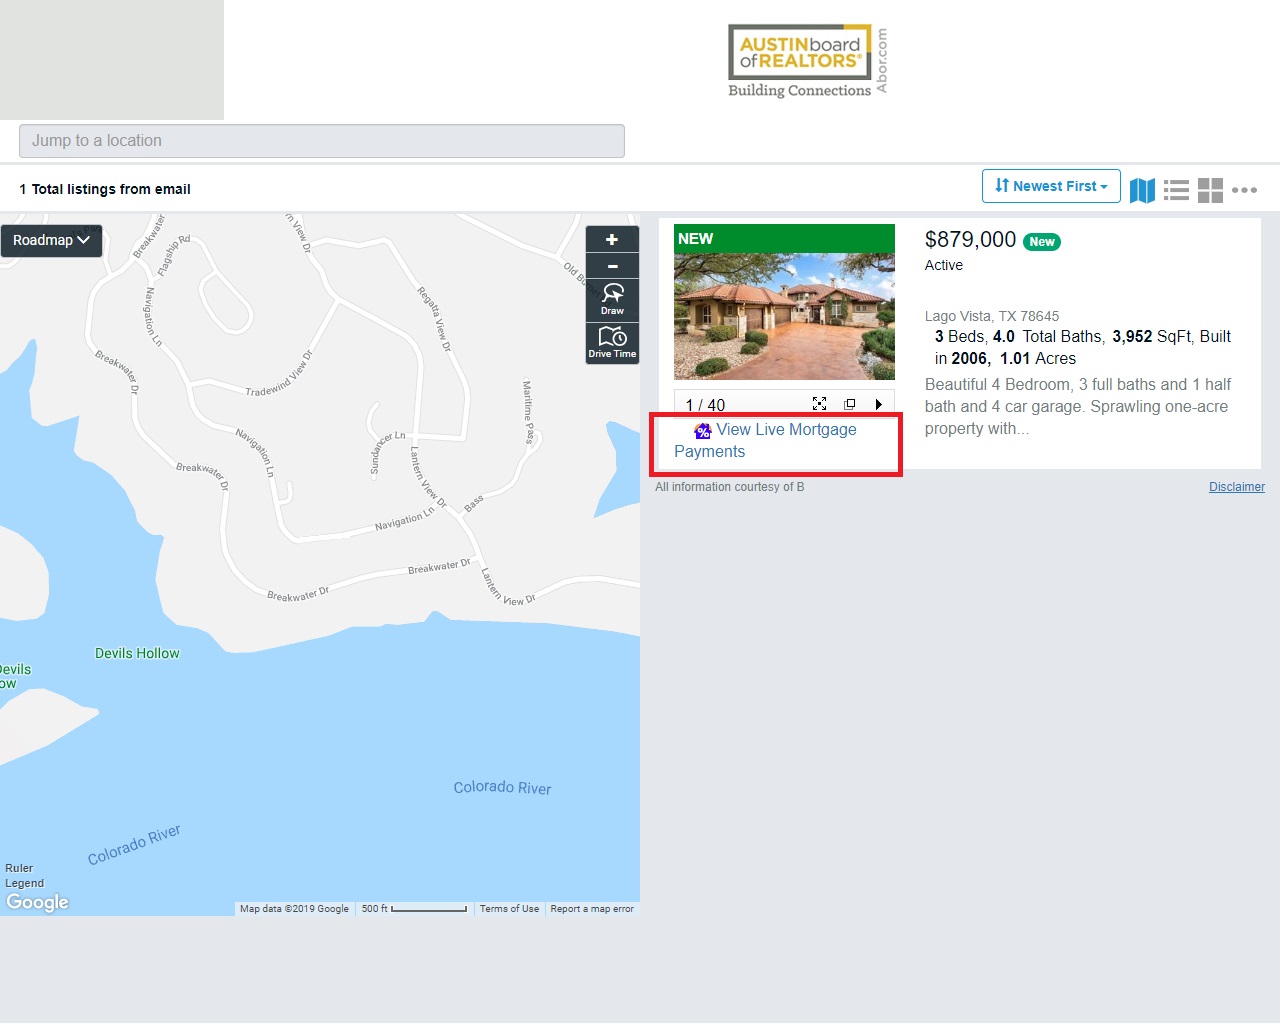Open photo gallery pop-out window icon

[x=849, y=404]
